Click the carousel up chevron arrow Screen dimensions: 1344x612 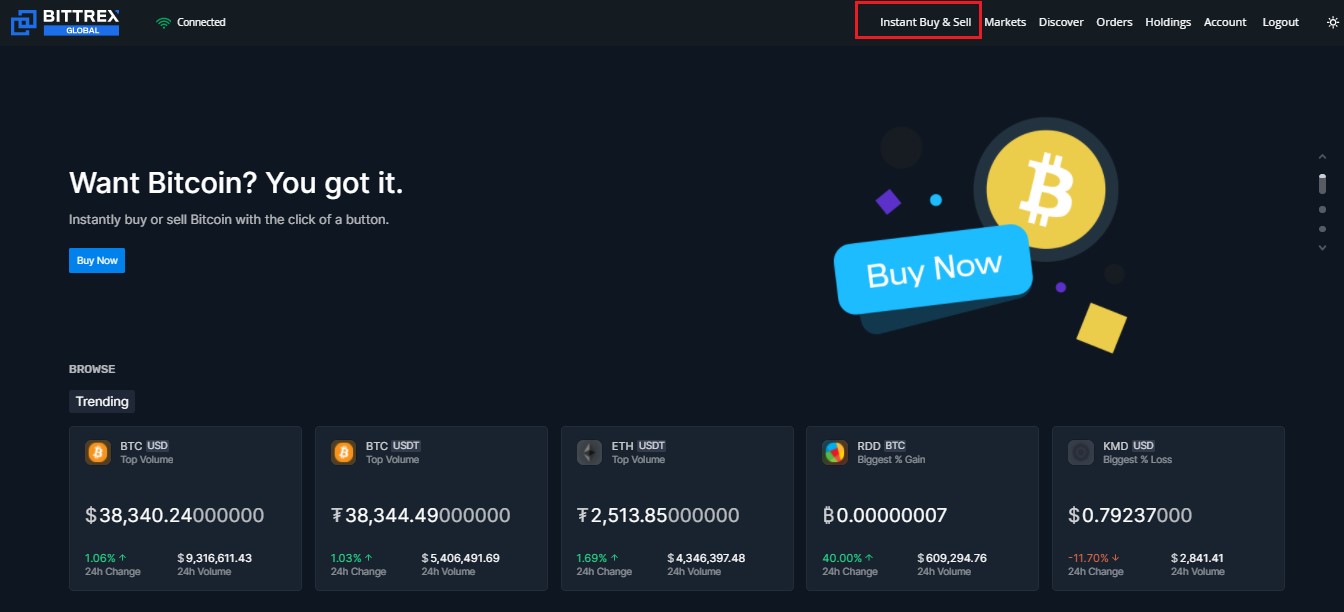1322,157
